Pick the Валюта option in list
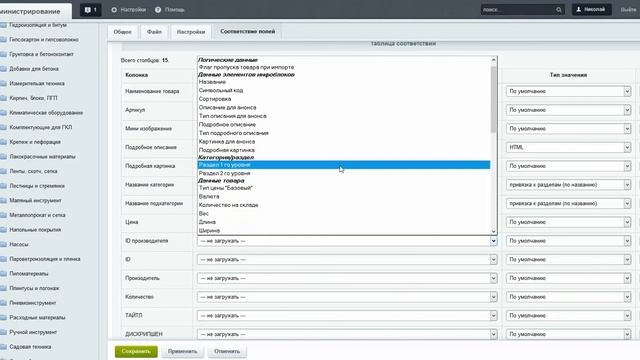 pyautogui.click(x=344, y=197)
